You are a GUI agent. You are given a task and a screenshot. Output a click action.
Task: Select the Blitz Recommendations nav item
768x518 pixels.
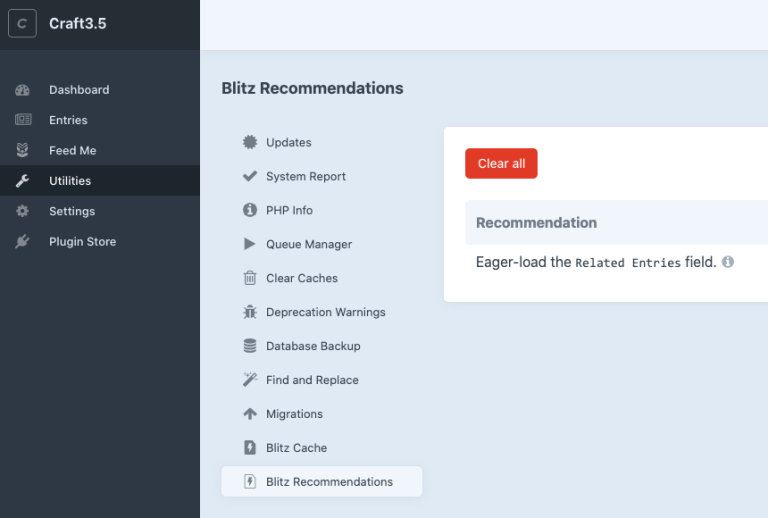point(322,481)
